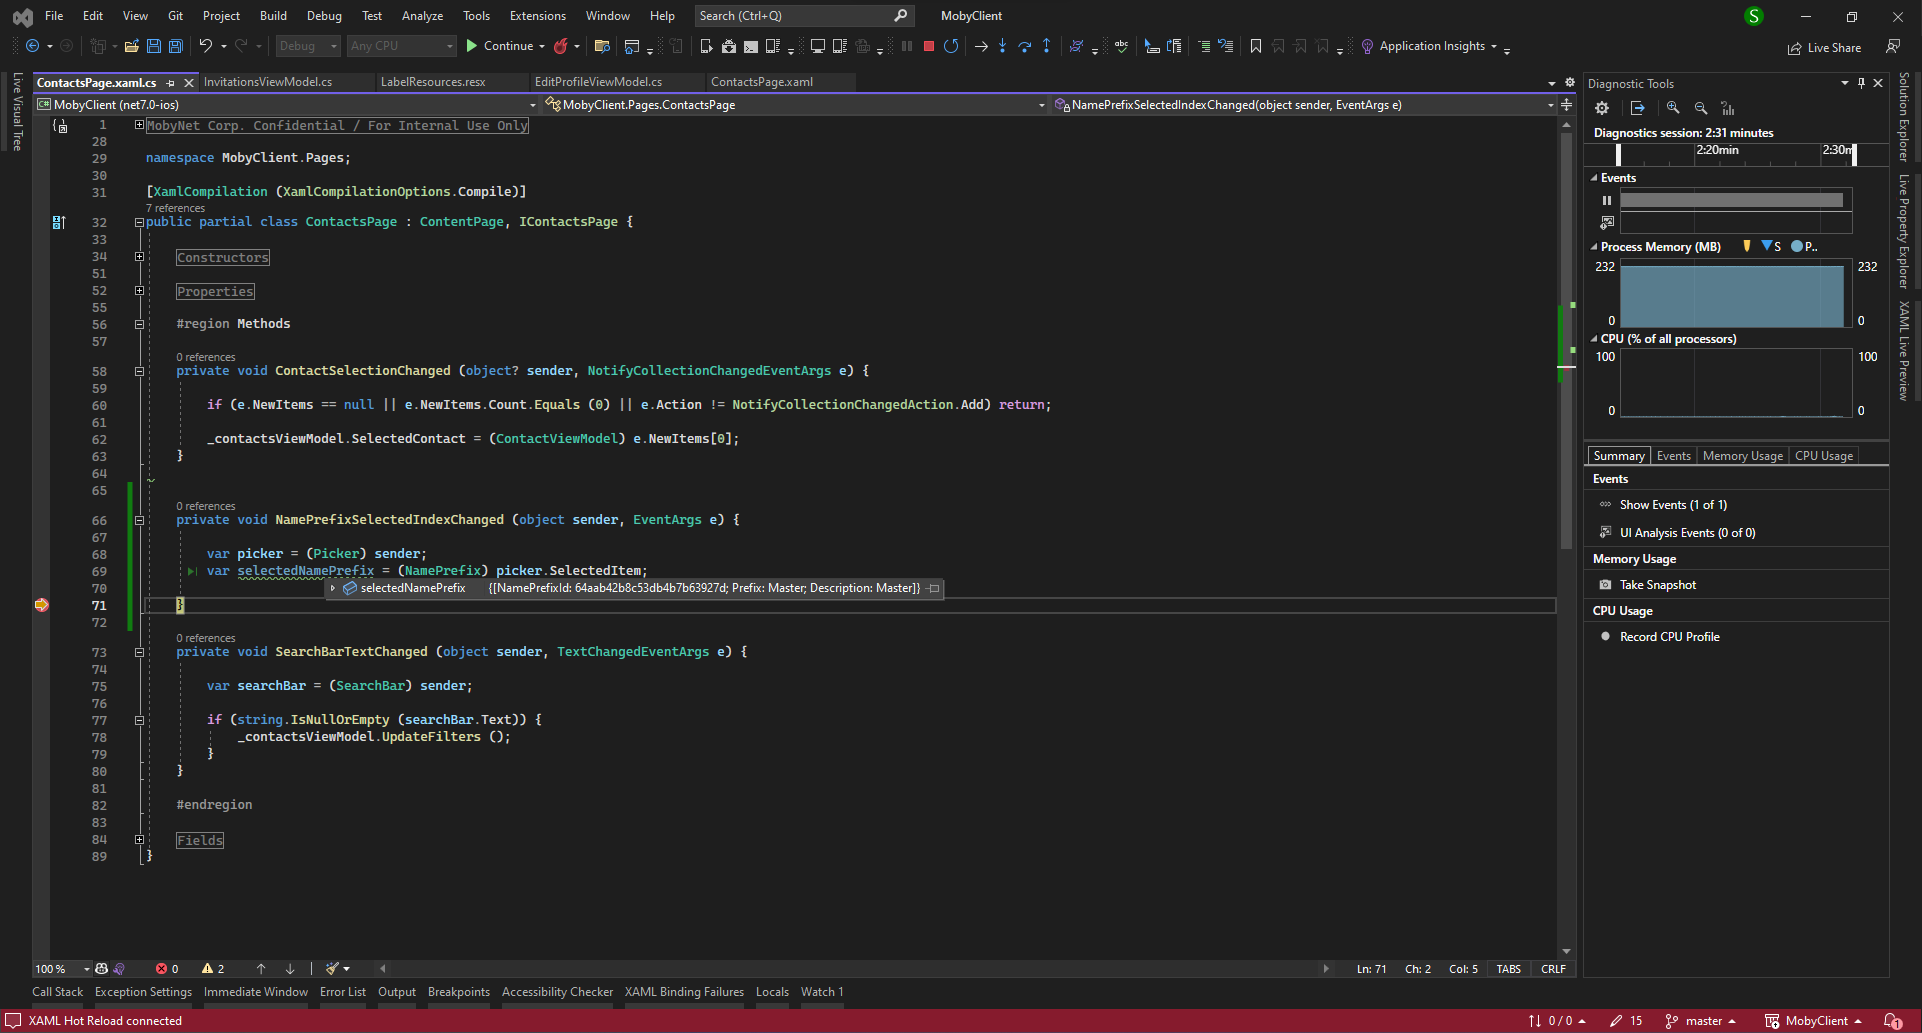The width and height of the screenshot is (1922, 1033).
Task: Click the Restart debugging icon
Action: point(951,46)
